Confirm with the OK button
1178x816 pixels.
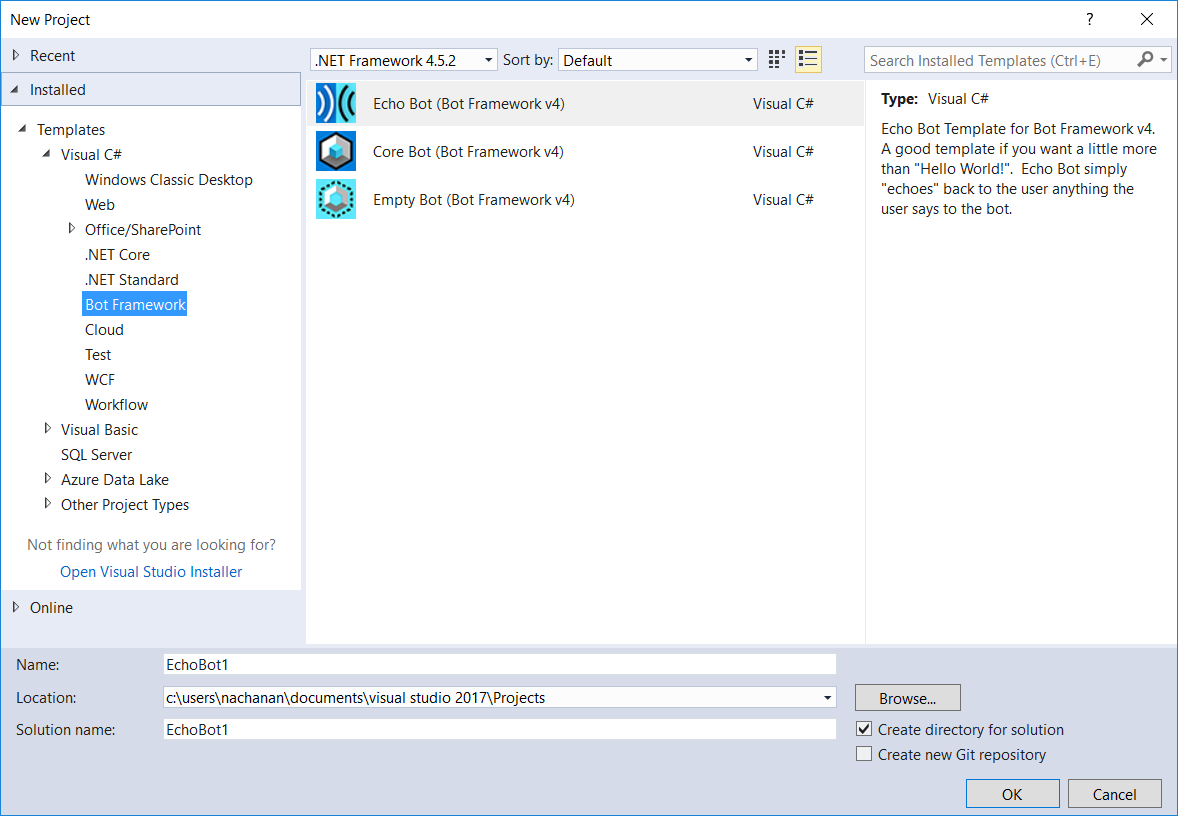[x=1012, y=794]
